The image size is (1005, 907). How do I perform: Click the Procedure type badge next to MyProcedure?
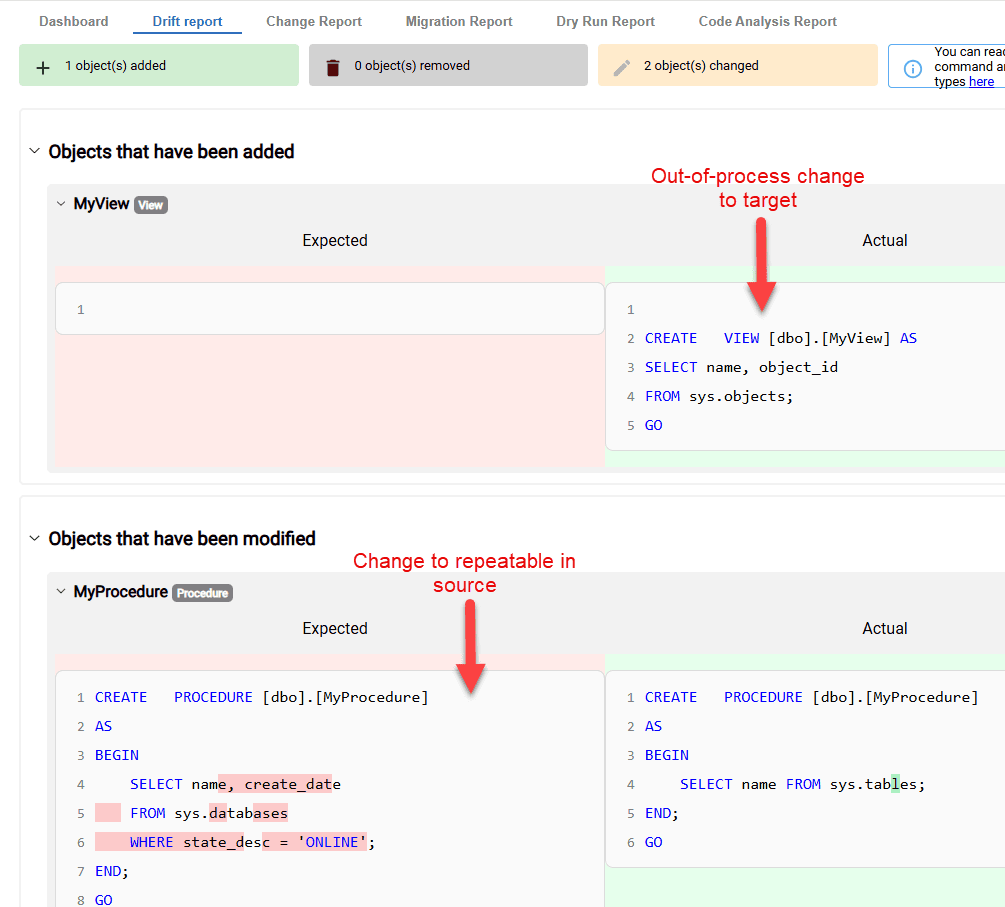pos(203,593)
